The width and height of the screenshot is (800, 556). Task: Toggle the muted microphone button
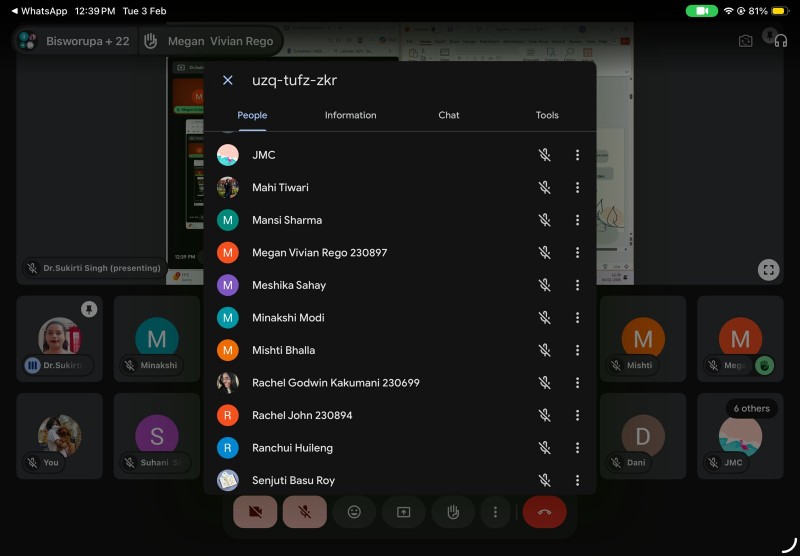(x=304, y=512)
